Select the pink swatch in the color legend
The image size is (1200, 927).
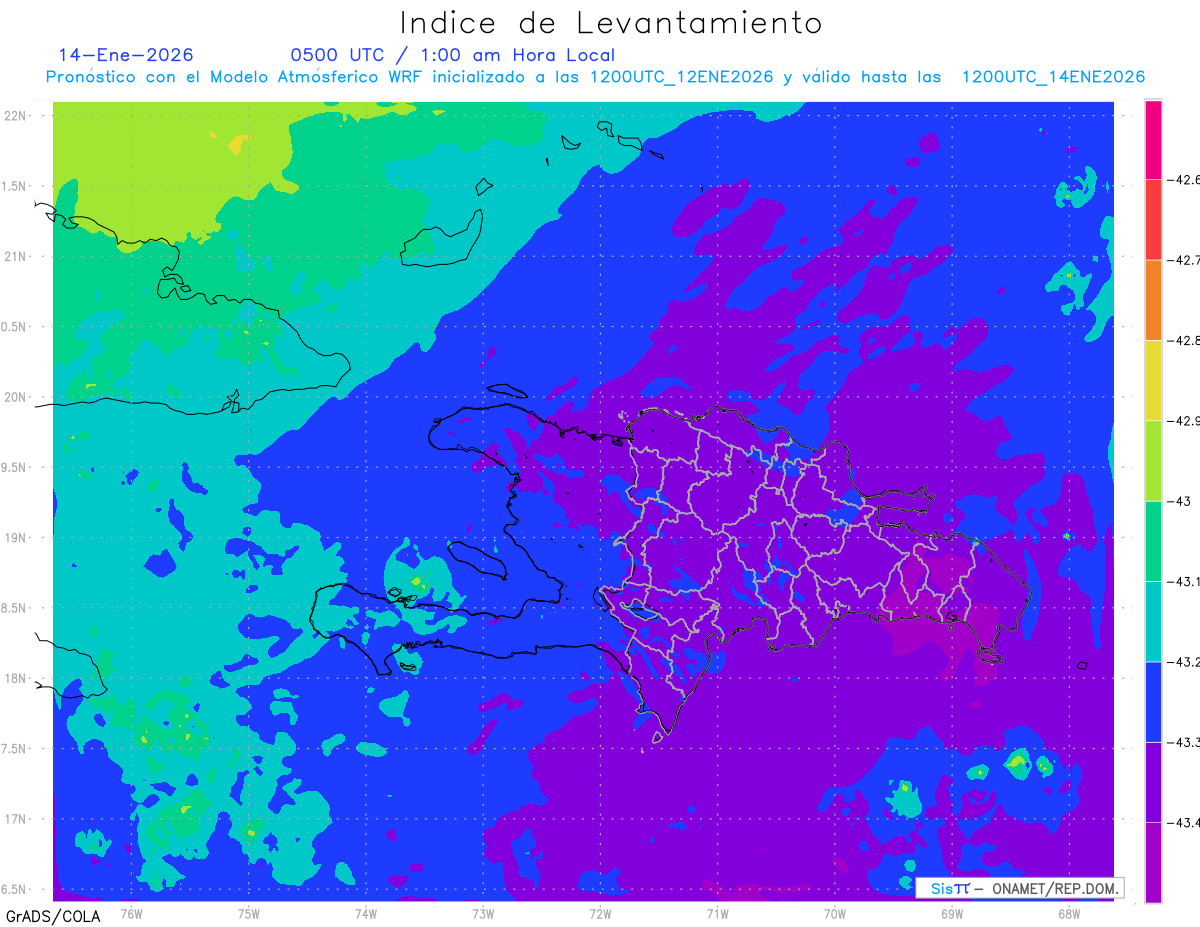point(1153,140)
